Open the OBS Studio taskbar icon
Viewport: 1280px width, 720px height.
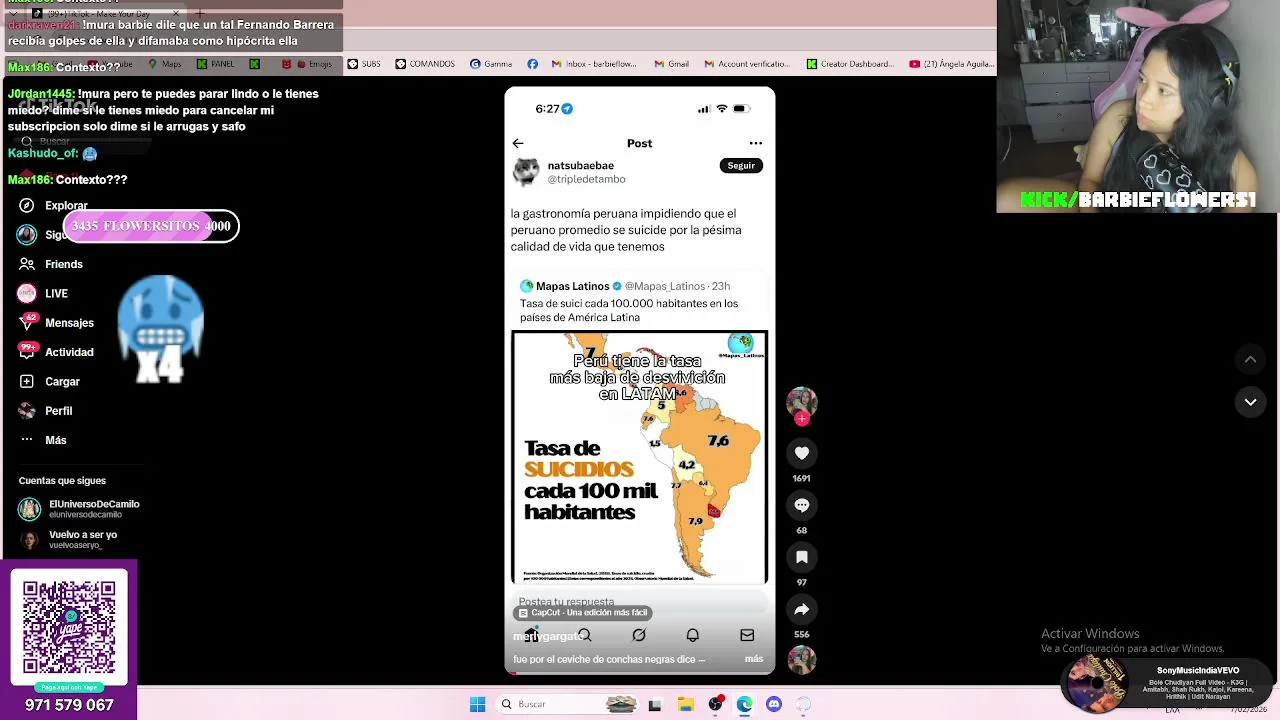coord(715,704)
